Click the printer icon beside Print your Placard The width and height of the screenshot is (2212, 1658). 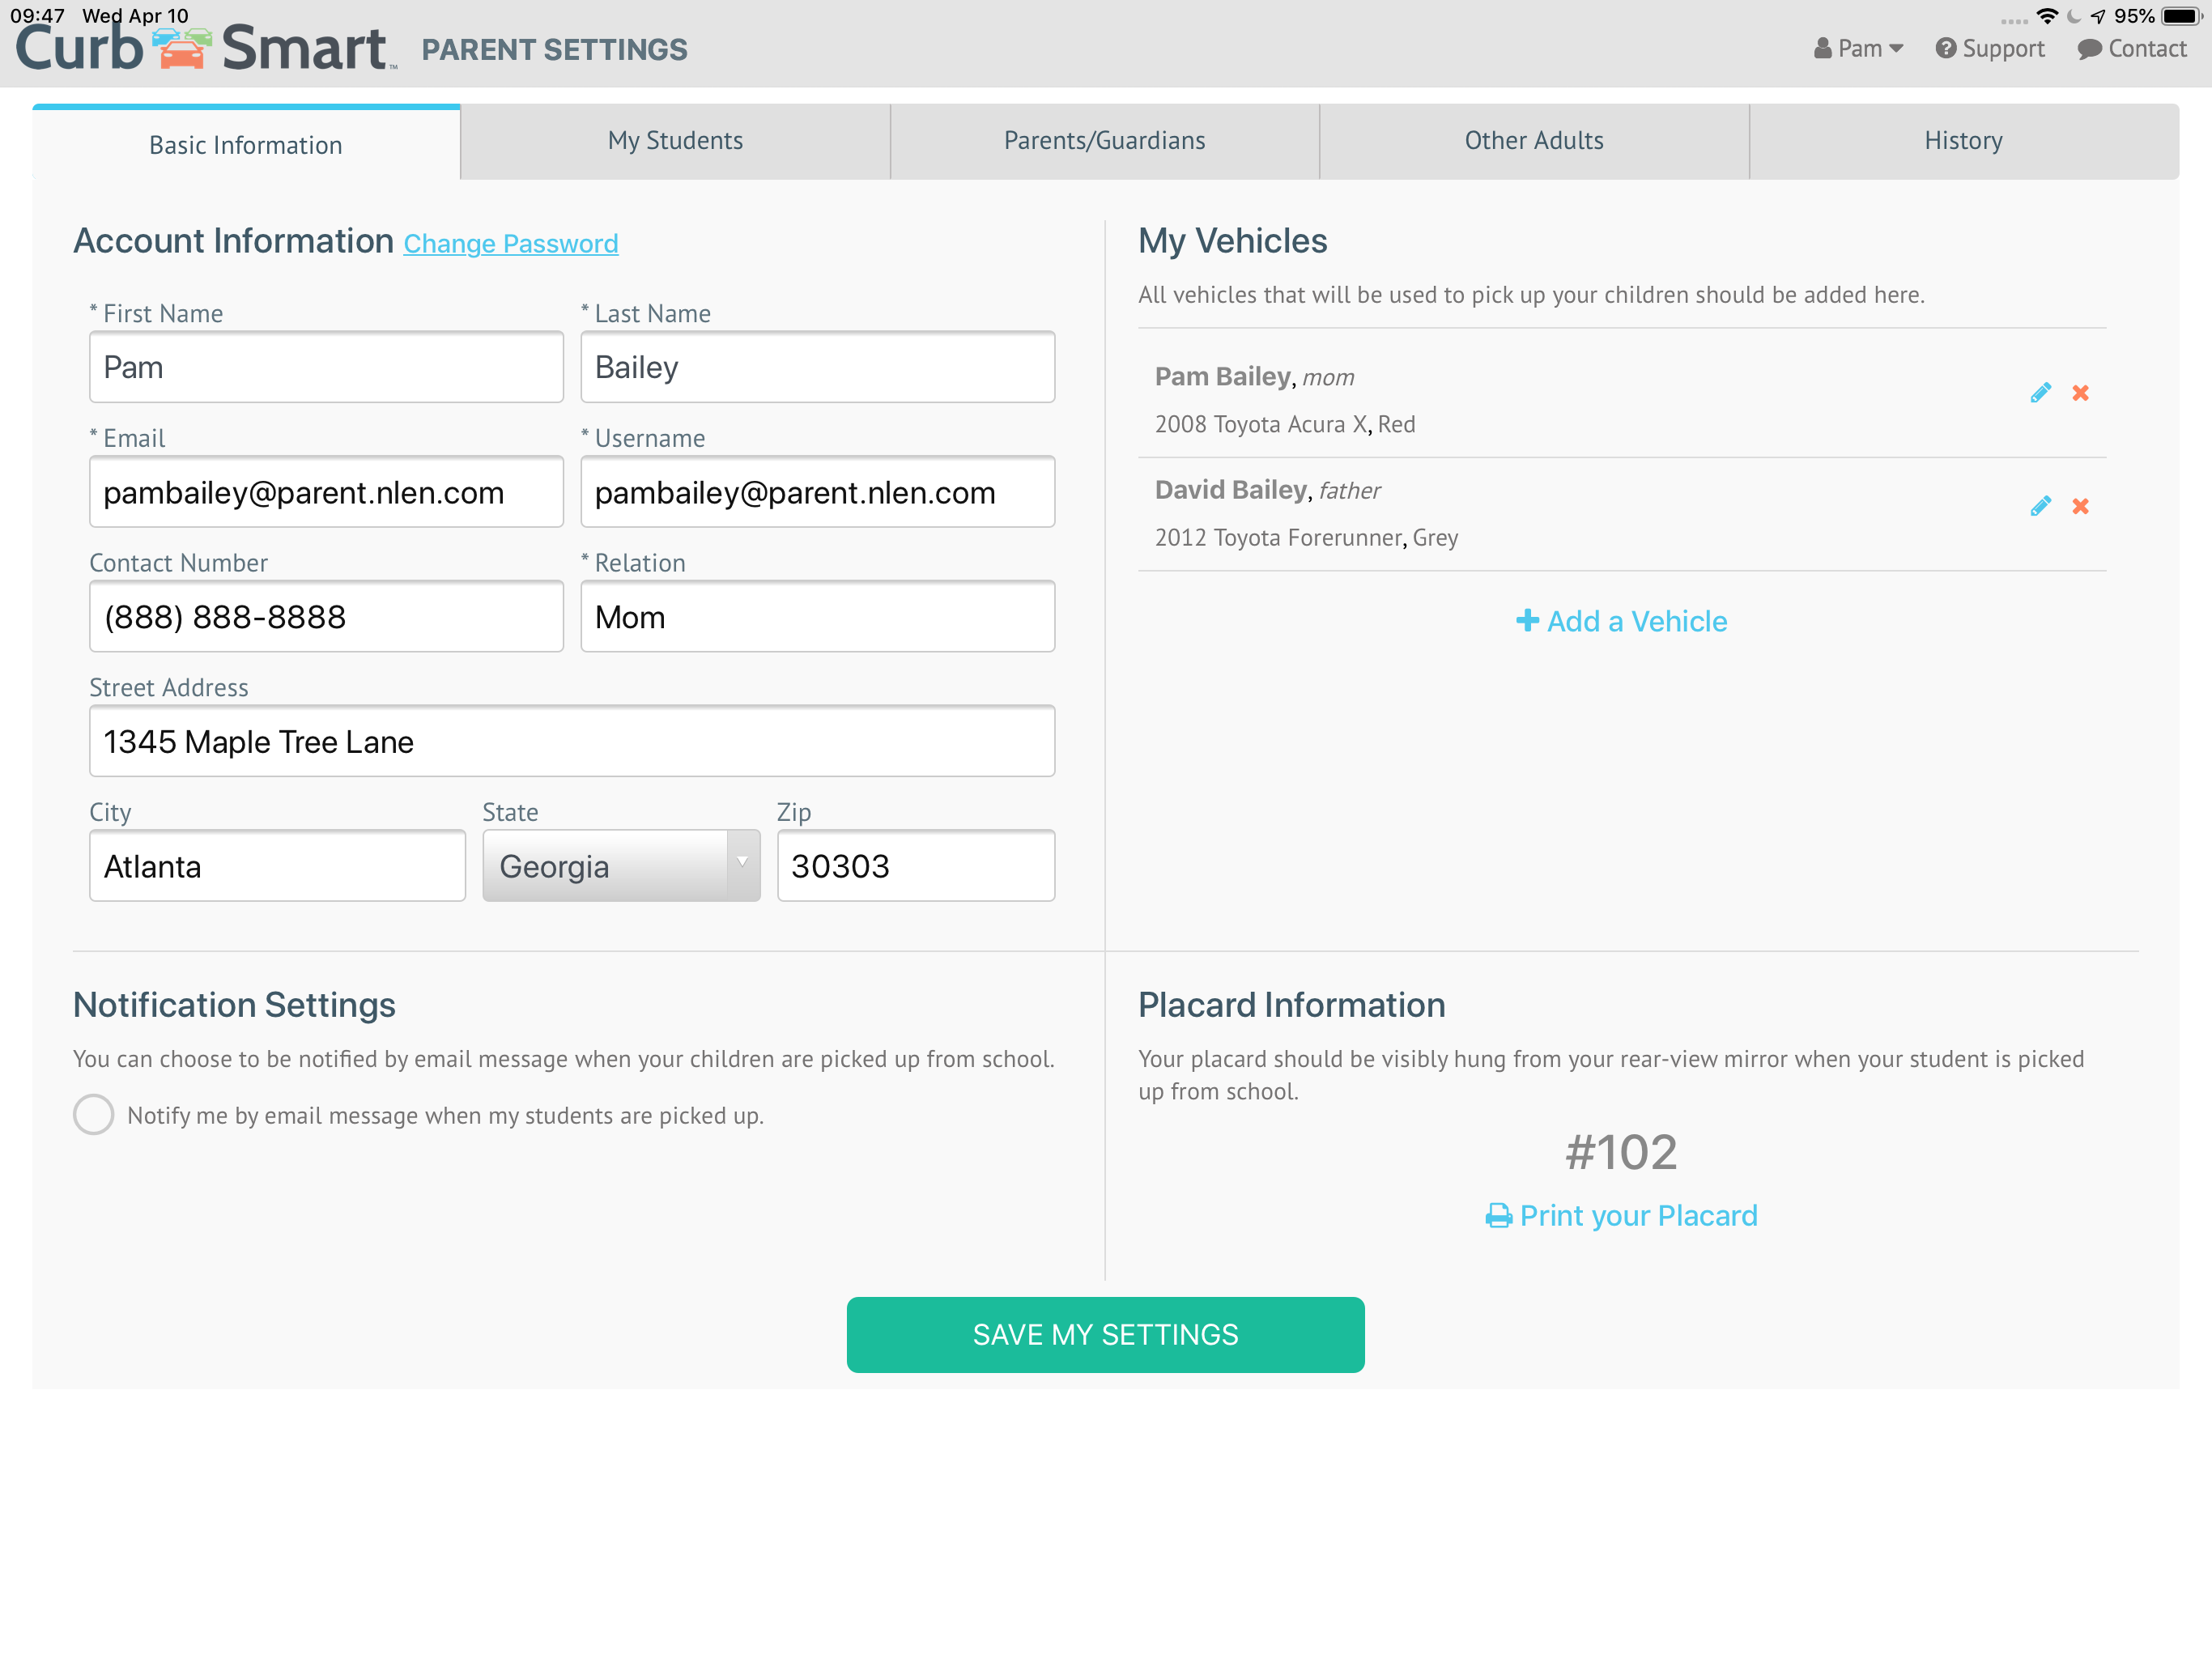(x=1498, y=1216)
